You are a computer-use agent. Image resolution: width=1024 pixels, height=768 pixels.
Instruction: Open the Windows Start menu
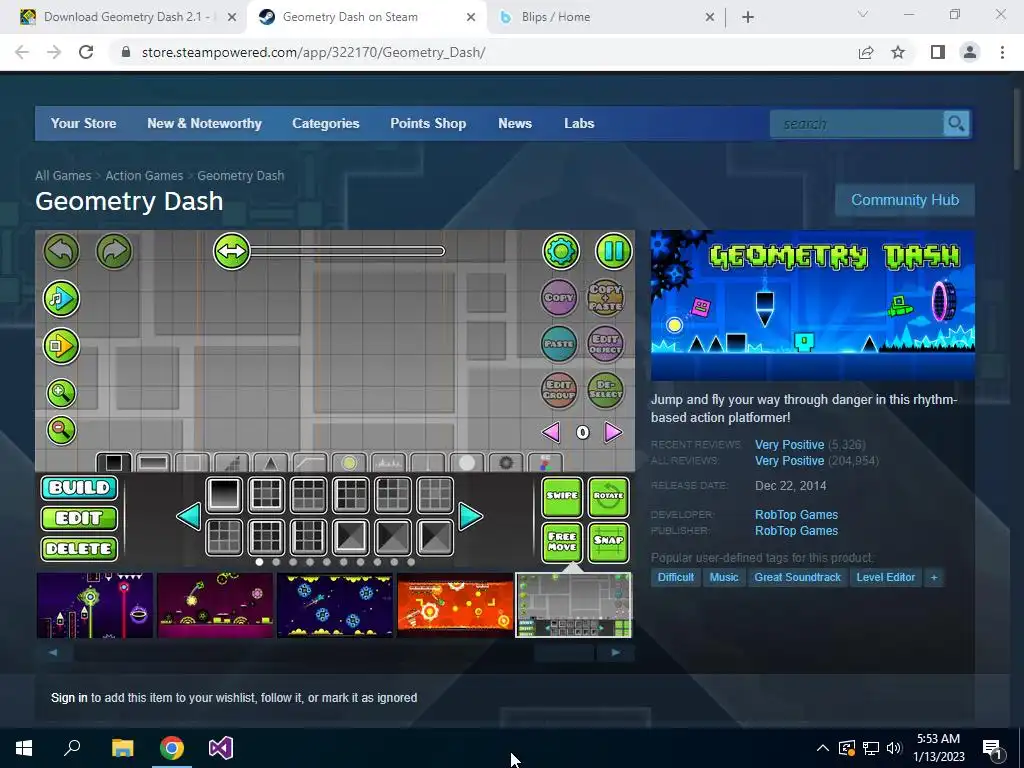pyautogui.click(x=24, y=748)
